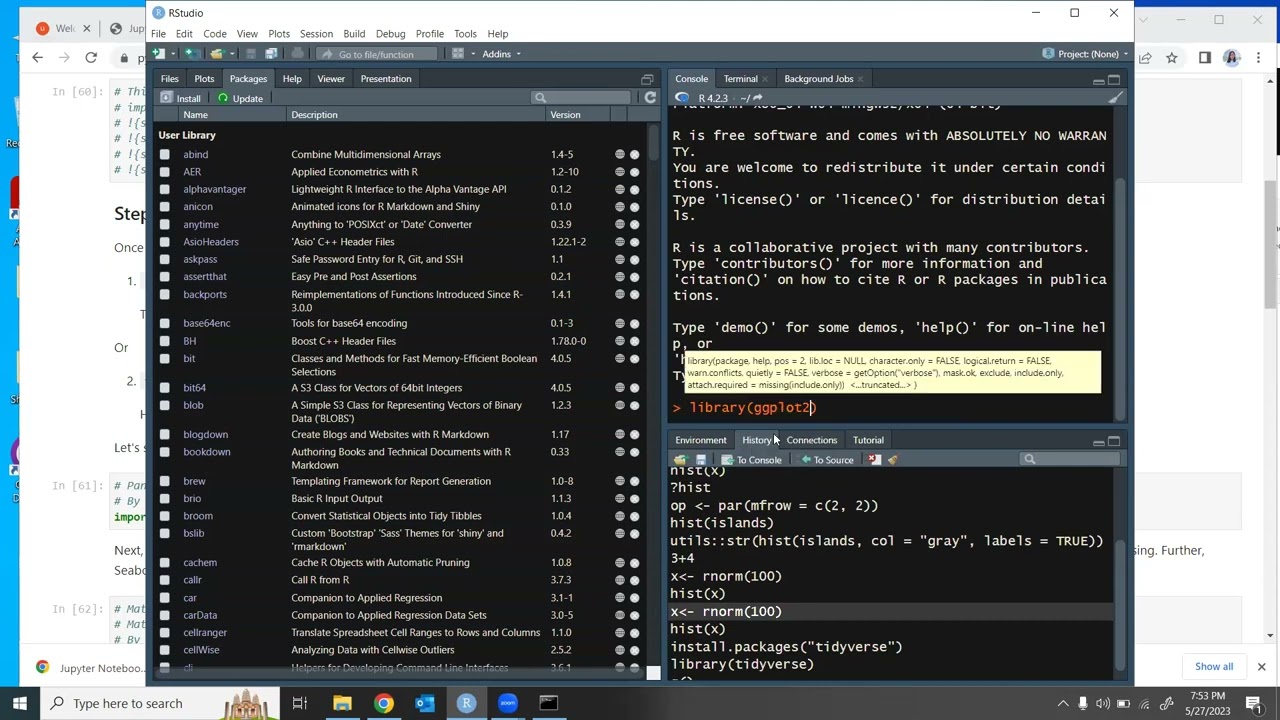Viewport: 1280px width, 720px height.
Task: Remove the abind package with its X icon
Action: pos(634,155)
